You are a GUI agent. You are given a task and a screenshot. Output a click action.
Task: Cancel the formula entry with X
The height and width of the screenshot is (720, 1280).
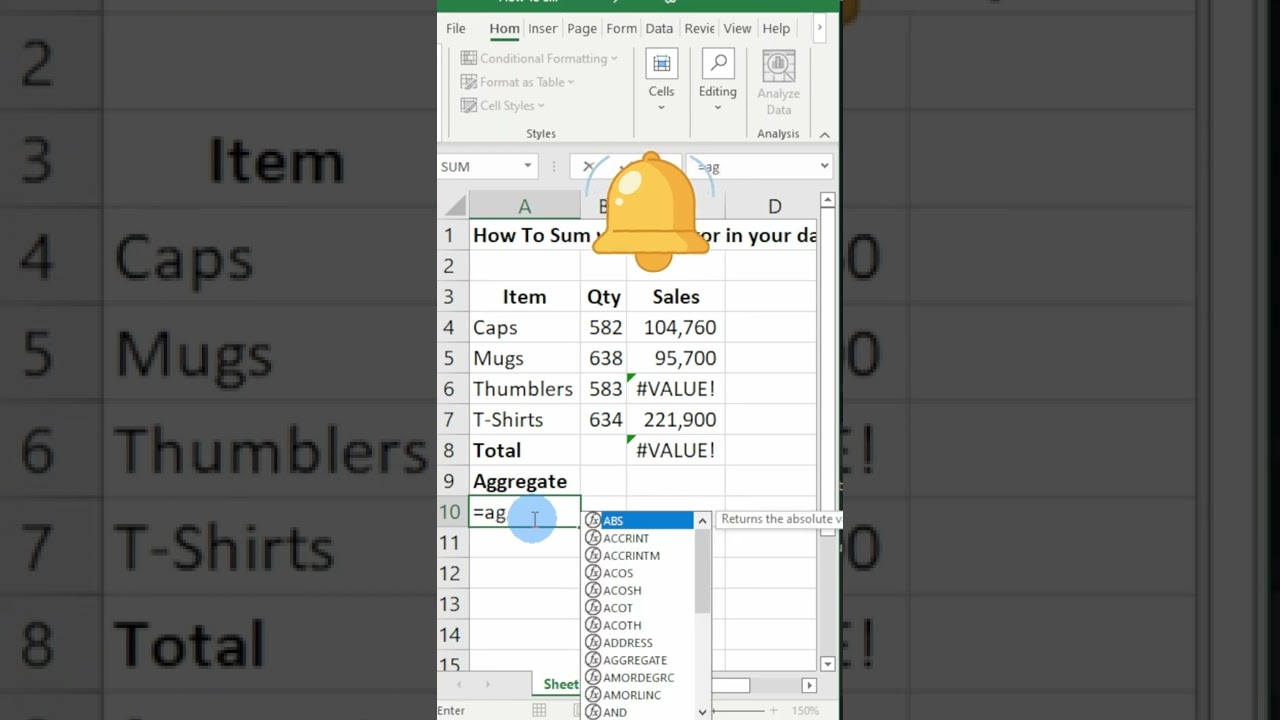588,167
